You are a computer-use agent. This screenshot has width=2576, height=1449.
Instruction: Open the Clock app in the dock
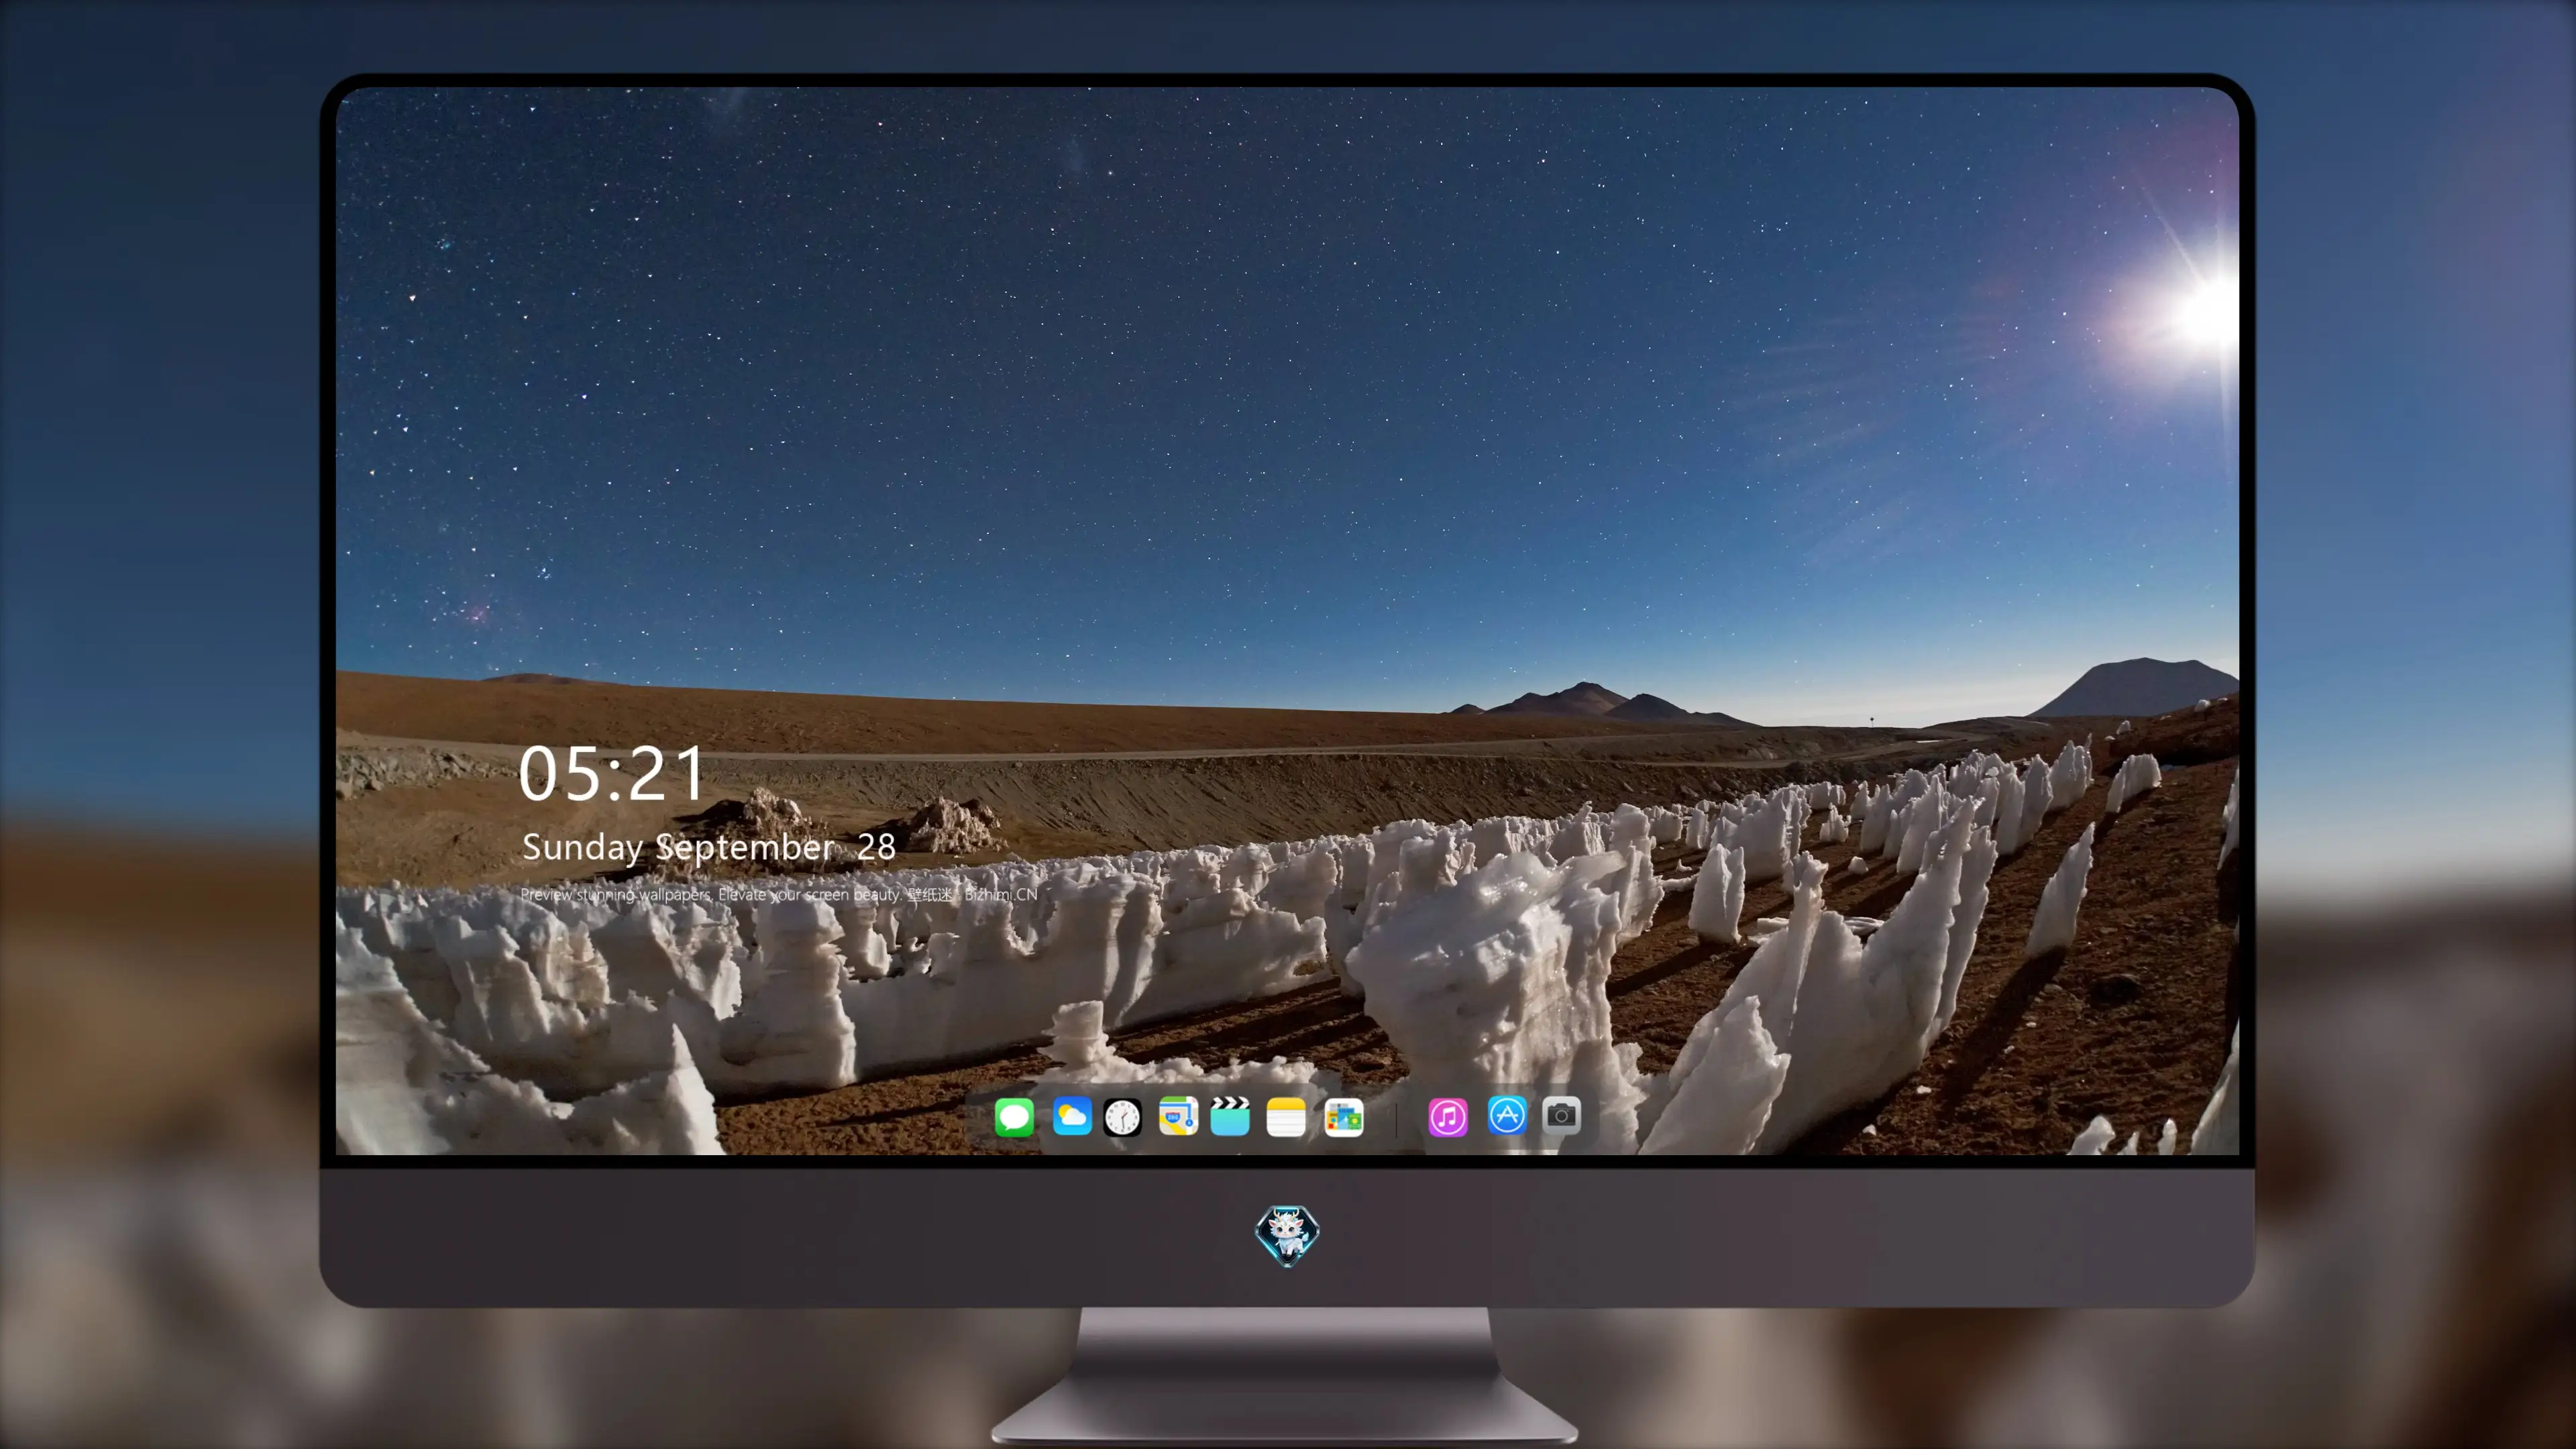click(1122, 1117)
